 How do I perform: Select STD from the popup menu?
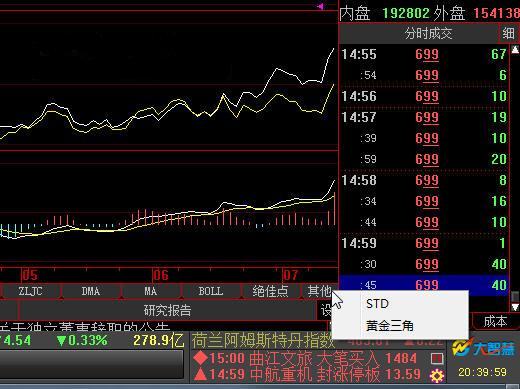tap(377, 304)
